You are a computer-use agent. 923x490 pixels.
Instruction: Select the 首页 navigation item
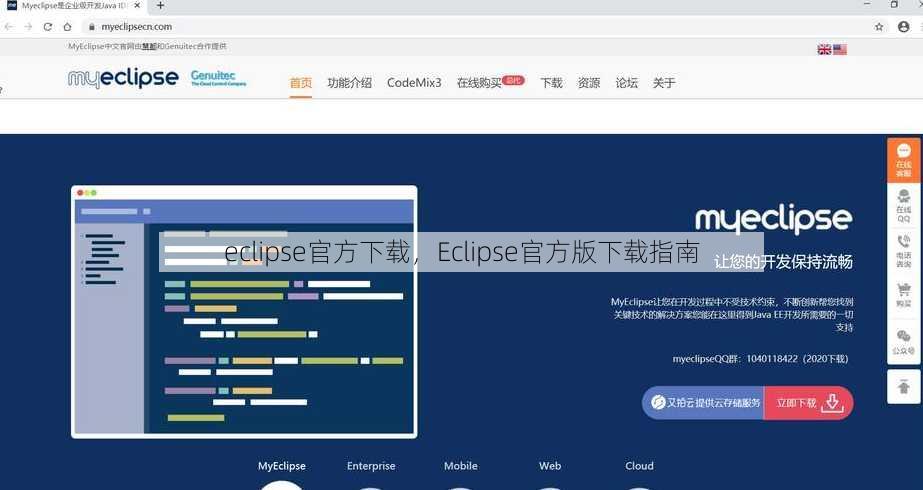click(301, 83)
